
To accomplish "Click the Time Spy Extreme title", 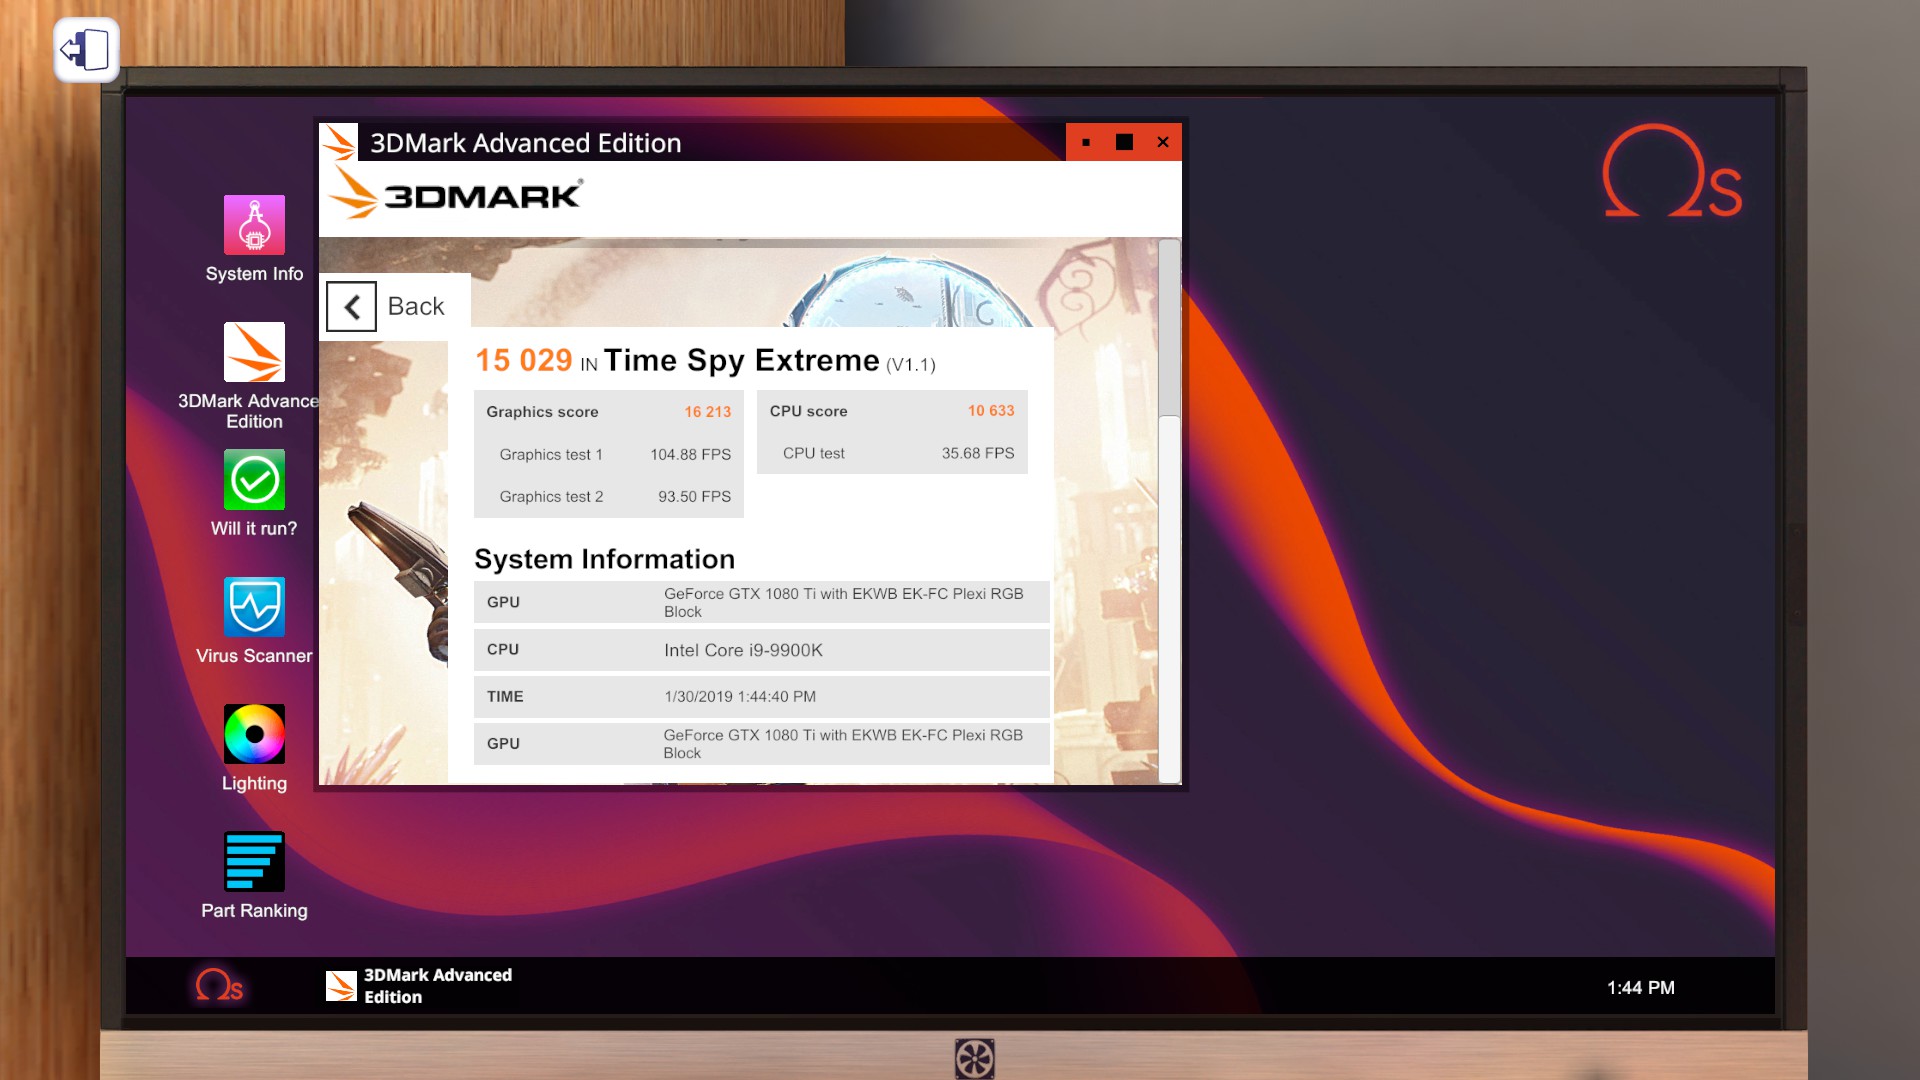I will [x=741, y=360].
